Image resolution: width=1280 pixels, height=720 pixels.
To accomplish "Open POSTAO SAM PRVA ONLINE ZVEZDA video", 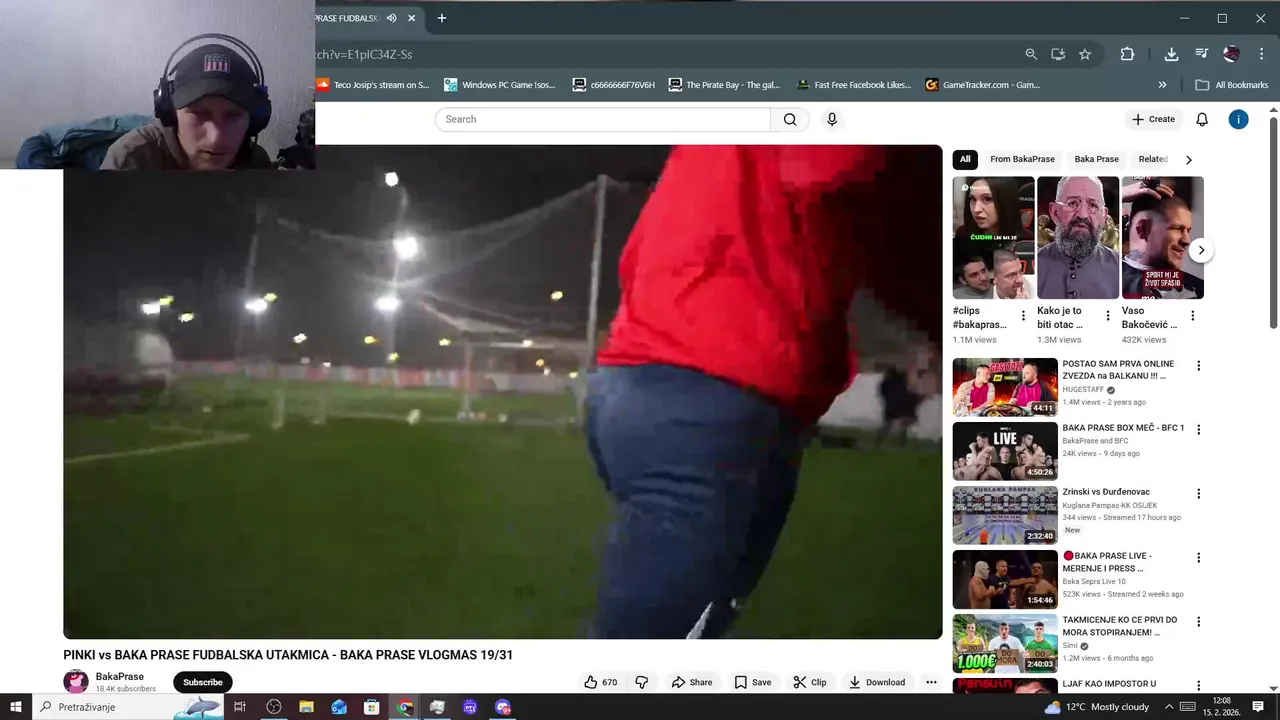I will [1005, 387].
